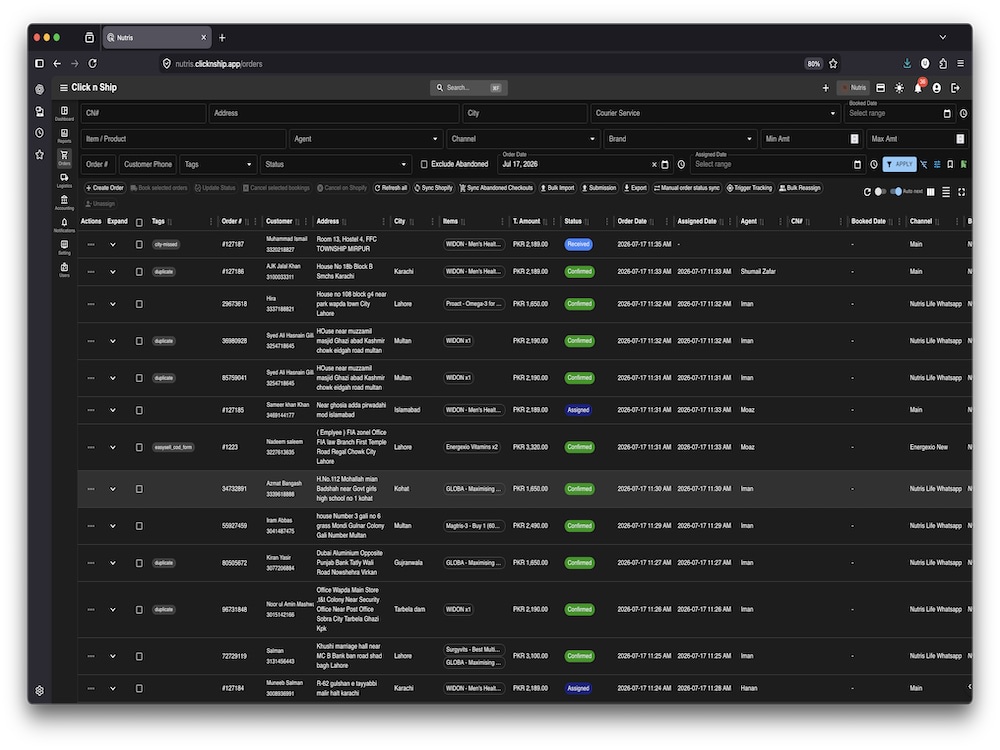Select checkbox for order 34732891
This screenshot has width=1000, height=750.
(139, 489)
